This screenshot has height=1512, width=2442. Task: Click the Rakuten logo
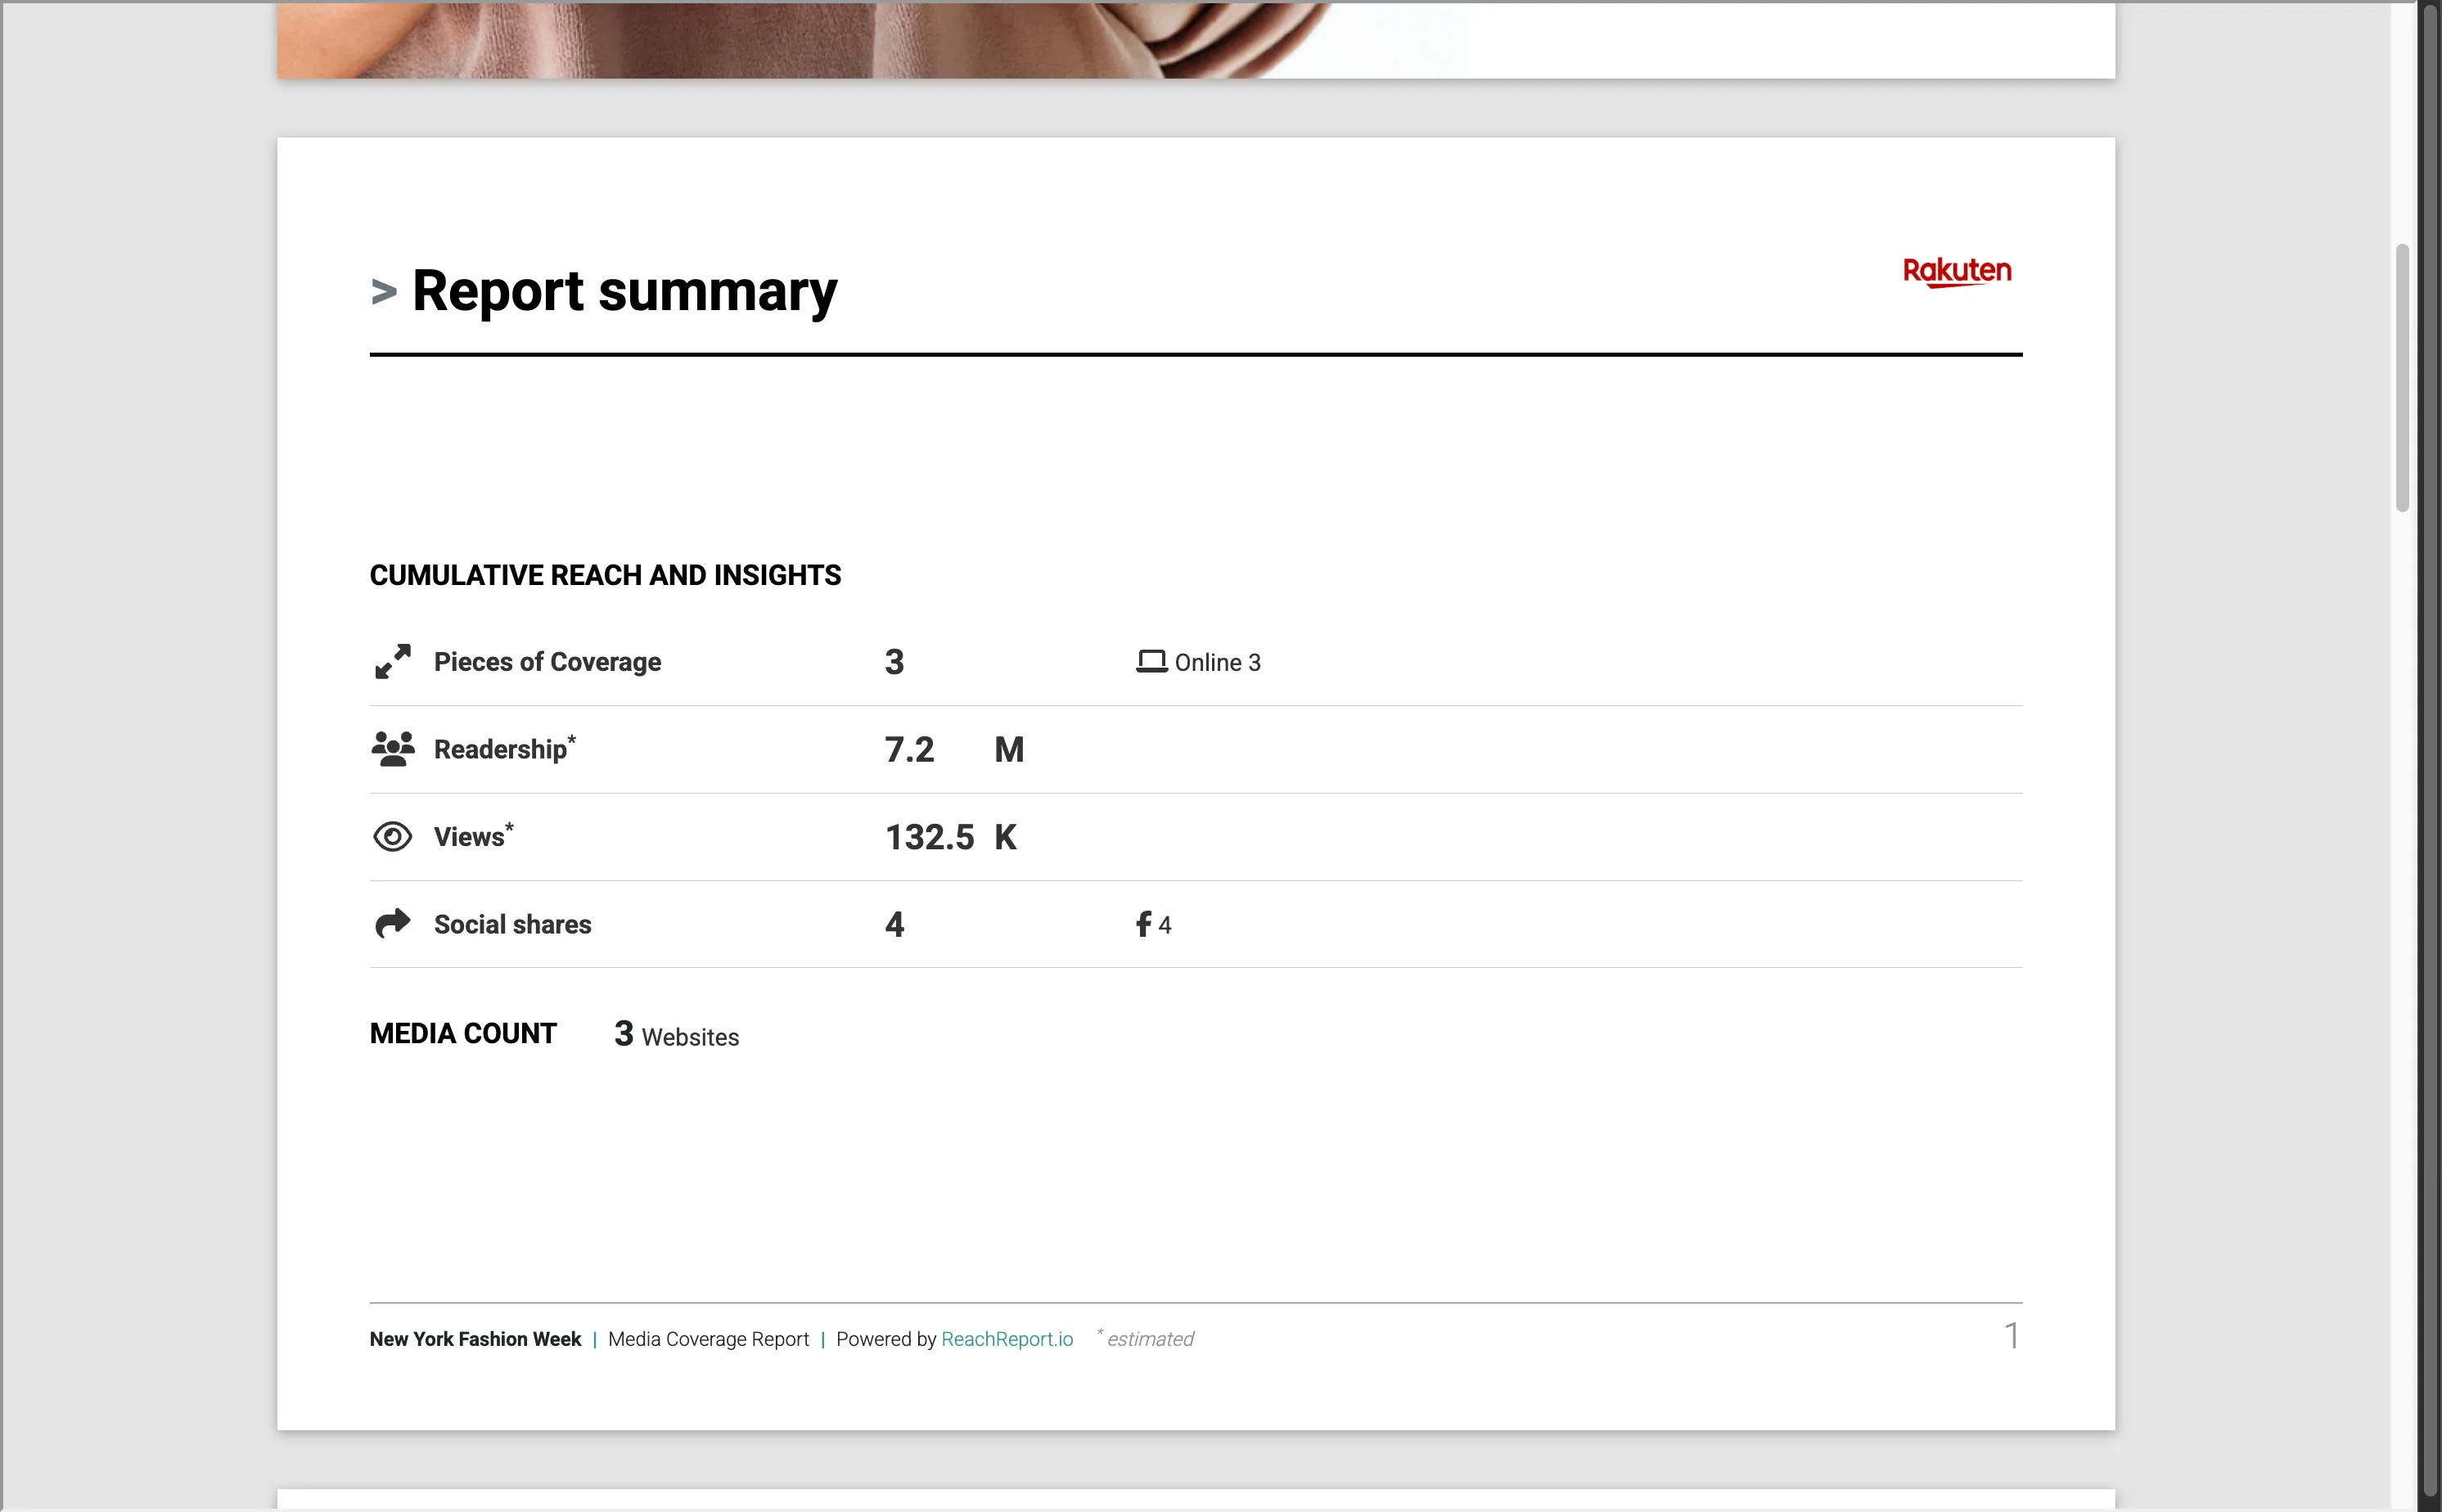coord(1958,272)
